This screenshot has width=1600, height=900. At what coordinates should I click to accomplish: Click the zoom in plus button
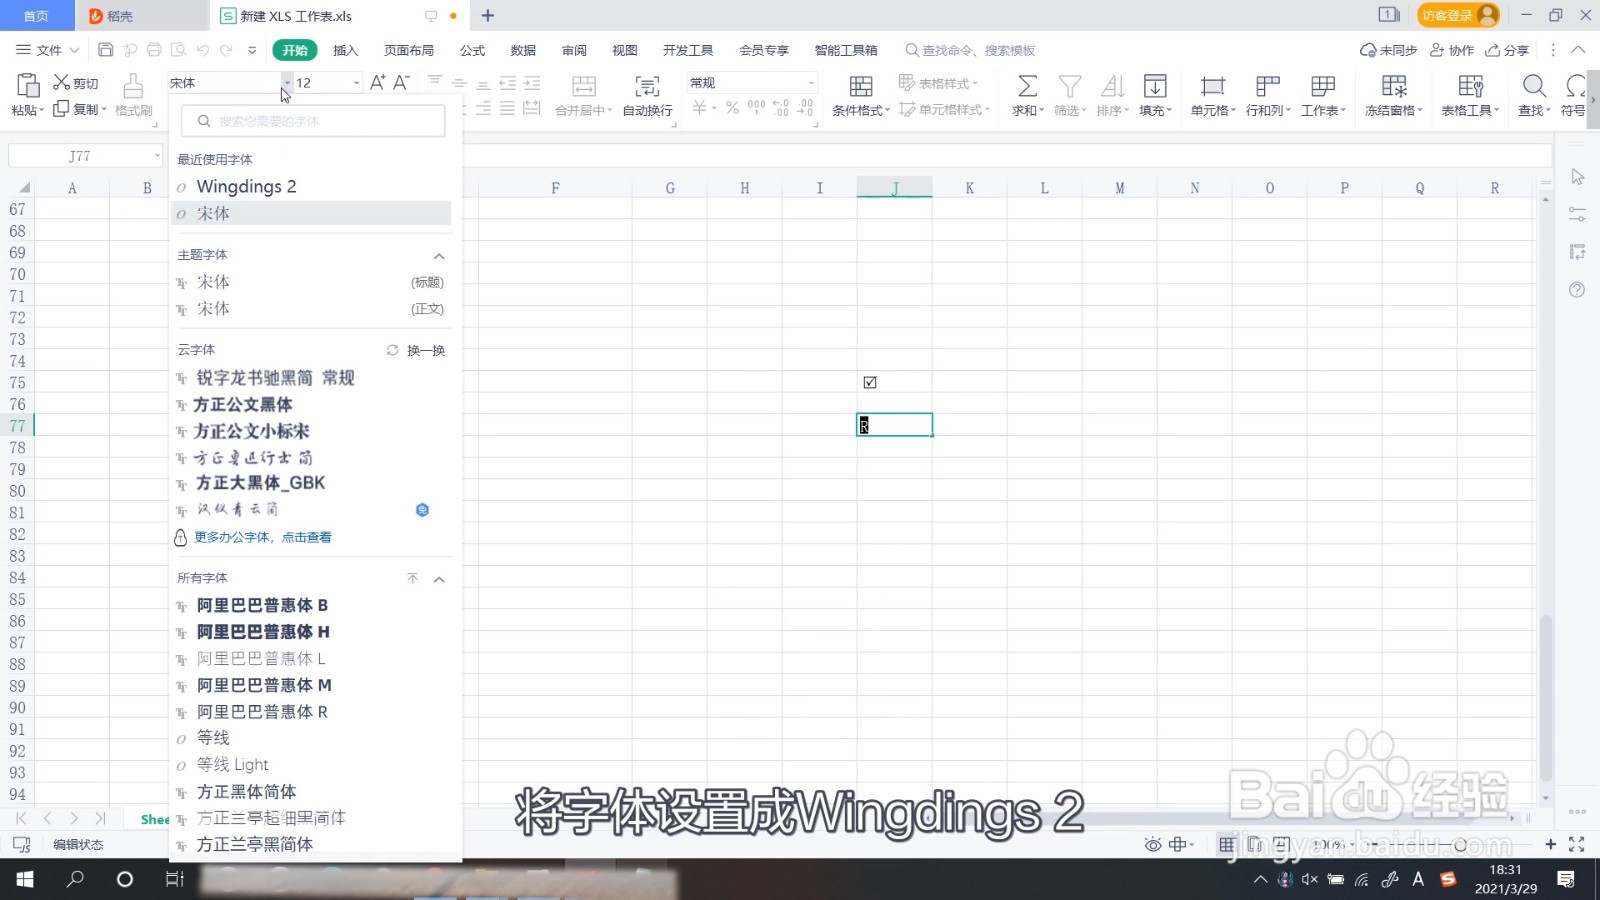click(x=1550, y=845)
